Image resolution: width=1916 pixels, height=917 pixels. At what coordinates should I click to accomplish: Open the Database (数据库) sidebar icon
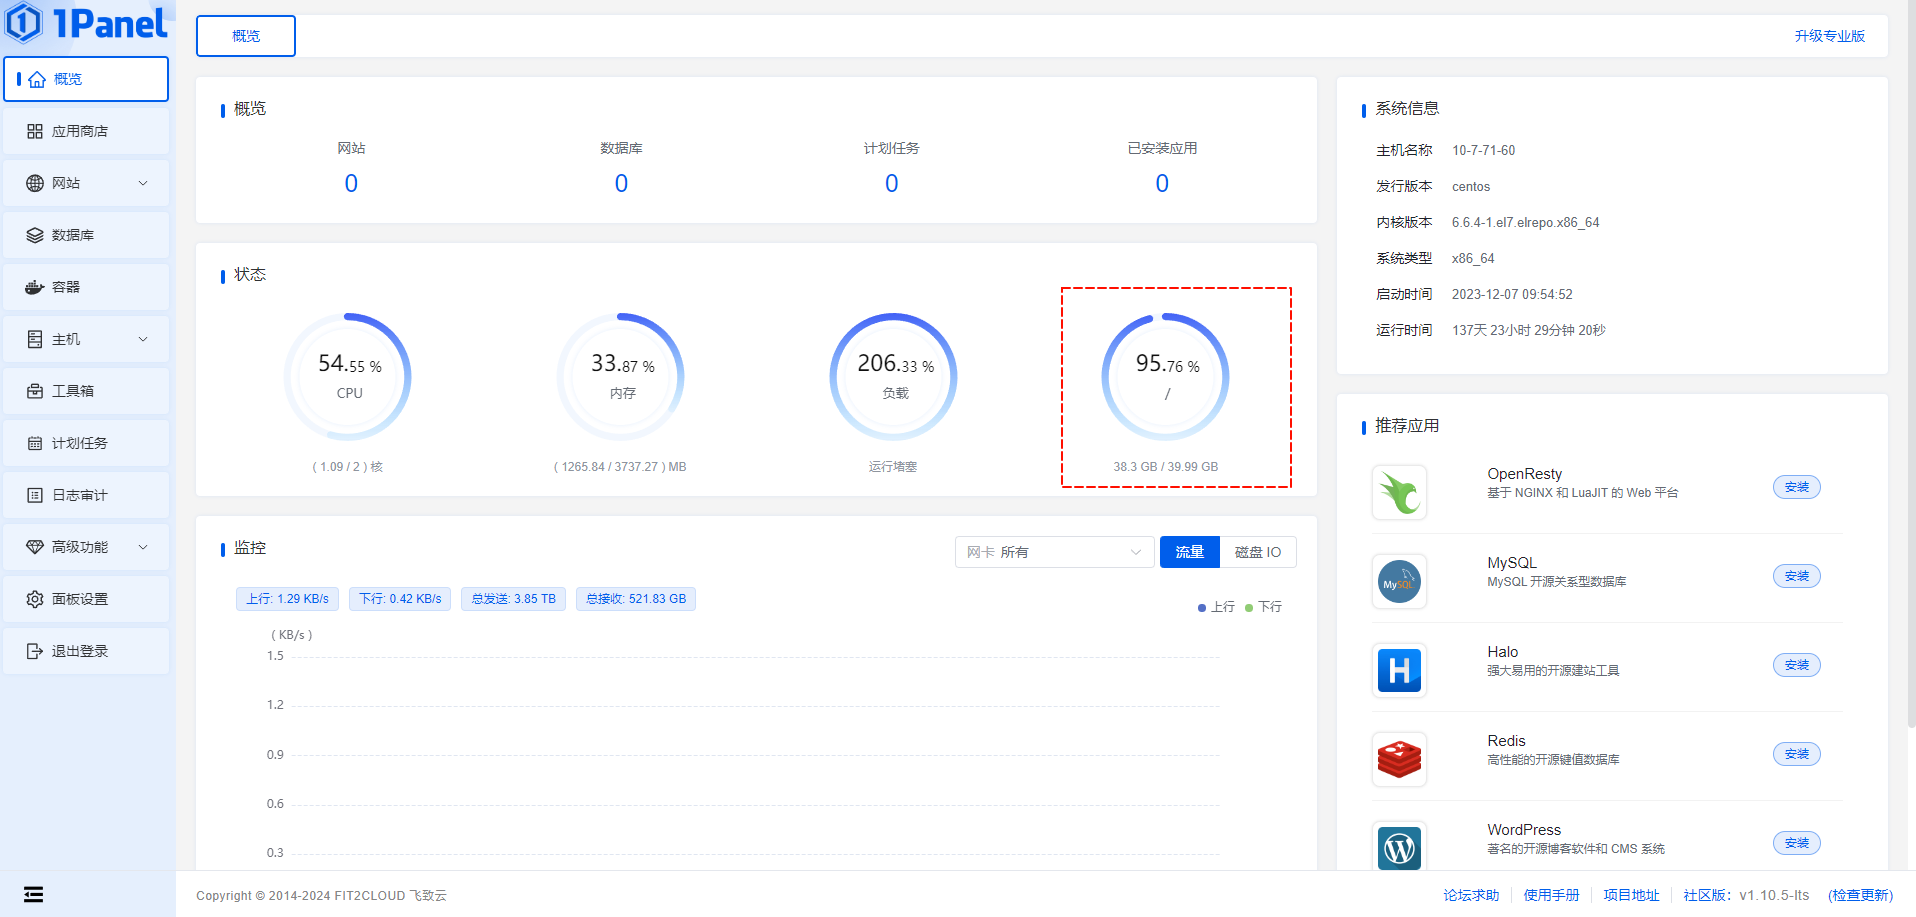(x=35, y=235)
